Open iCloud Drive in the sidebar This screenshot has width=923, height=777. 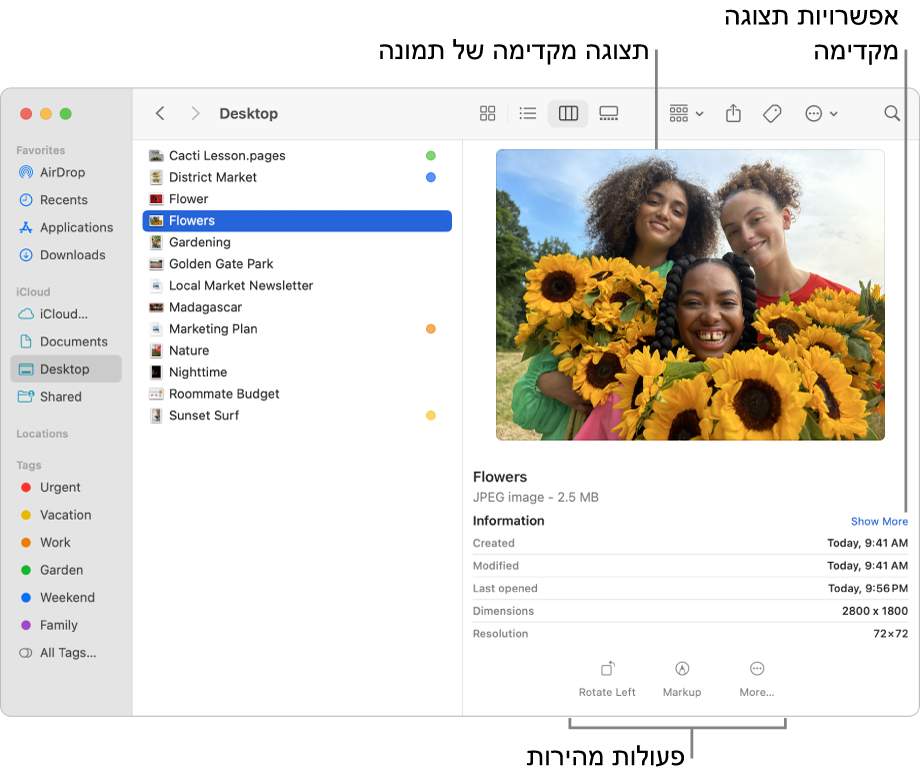point(66,314)
